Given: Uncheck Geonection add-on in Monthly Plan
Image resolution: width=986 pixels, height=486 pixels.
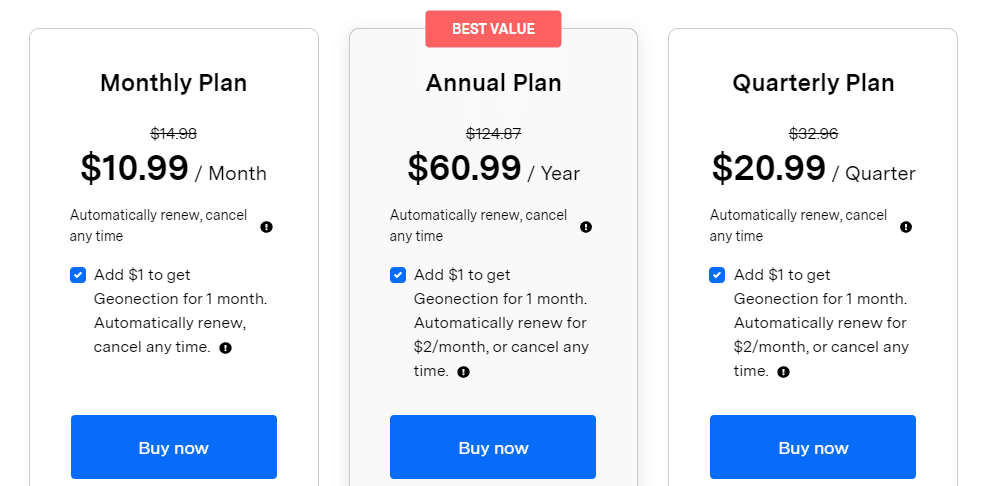Looking at the screenshot, I should point(78,275).
